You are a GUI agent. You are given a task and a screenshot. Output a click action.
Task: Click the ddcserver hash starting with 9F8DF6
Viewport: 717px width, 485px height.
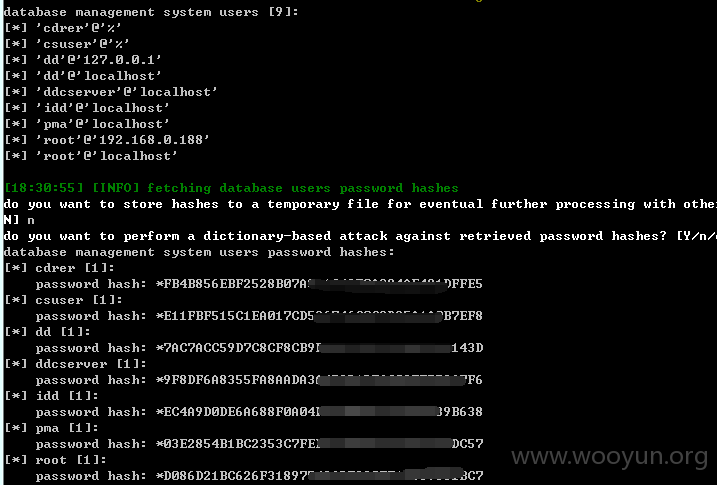pos(319,380)
